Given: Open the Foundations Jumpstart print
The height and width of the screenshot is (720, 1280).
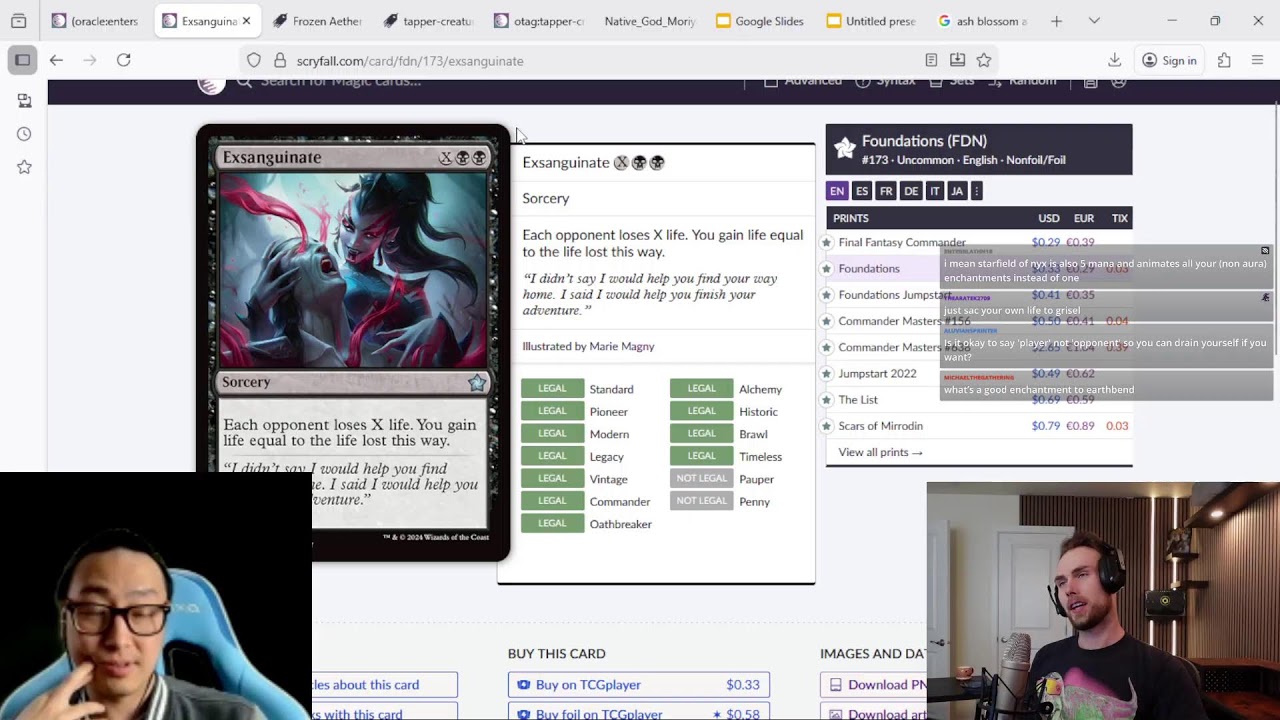Looking at the screenshot, I should pos(895,295).
